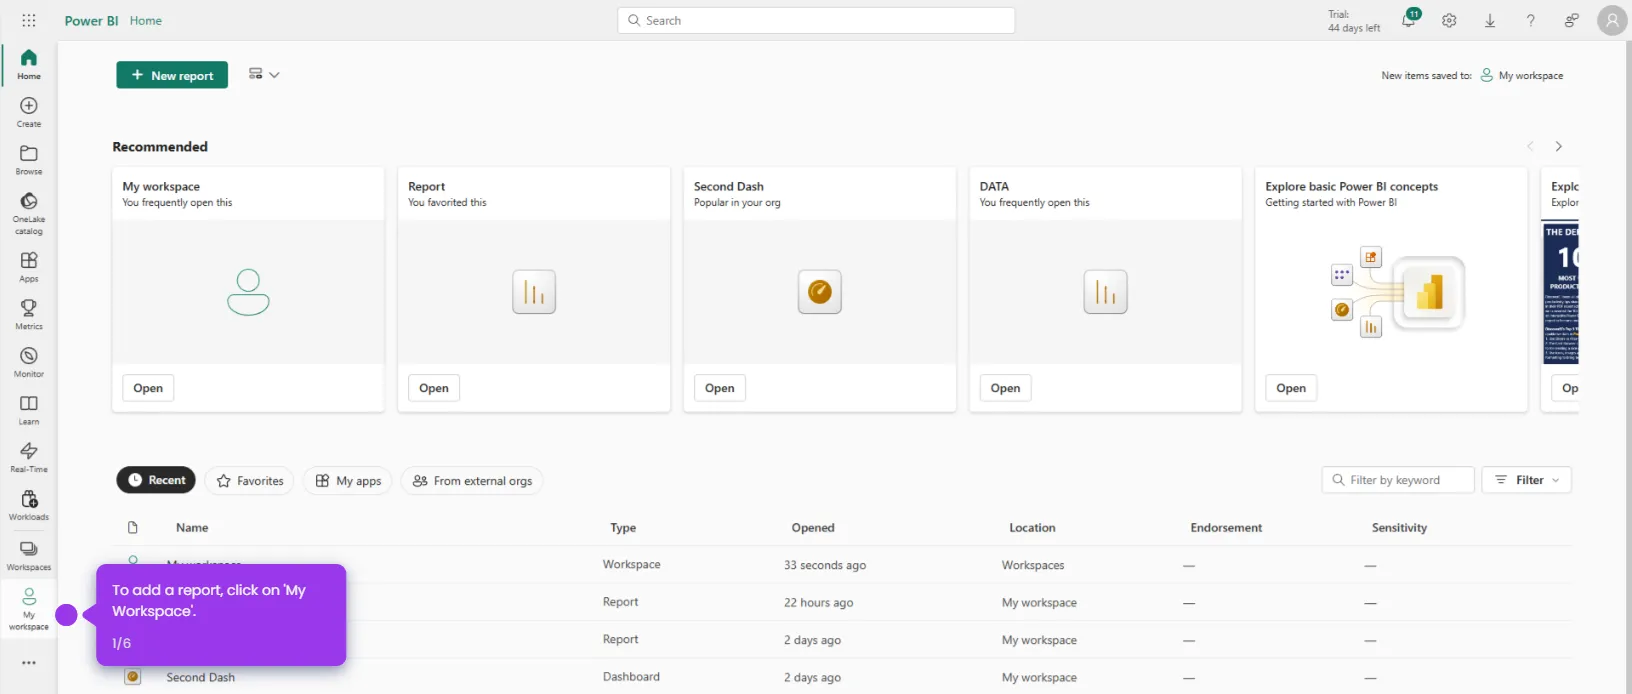Go to Home in the sidebar
The width and height of the screenshot is (1632, 694).
(x=29, y=64)
